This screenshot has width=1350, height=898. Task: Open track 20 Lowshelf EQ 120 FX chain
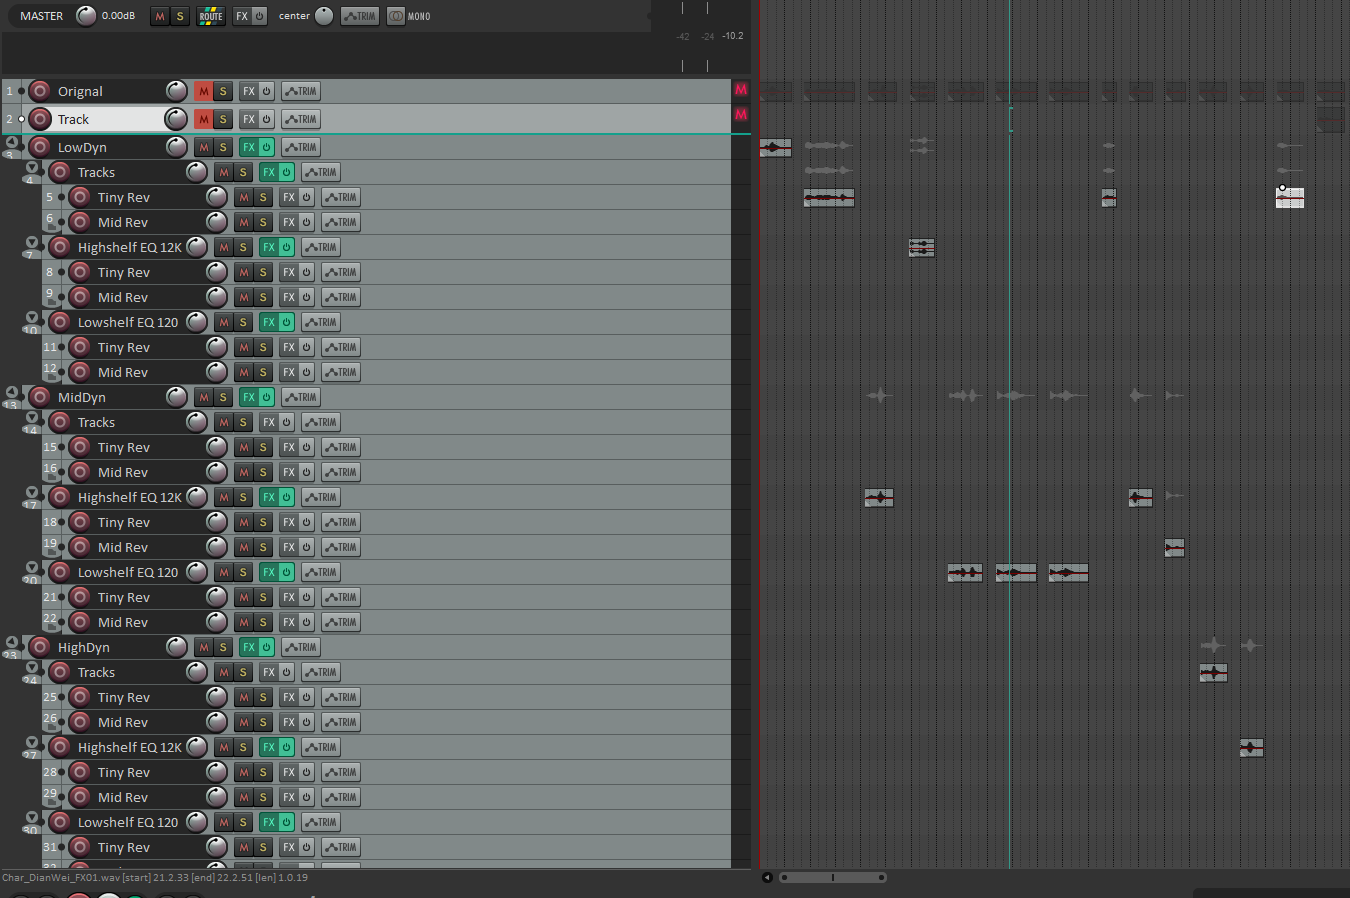tap(269, 572)
